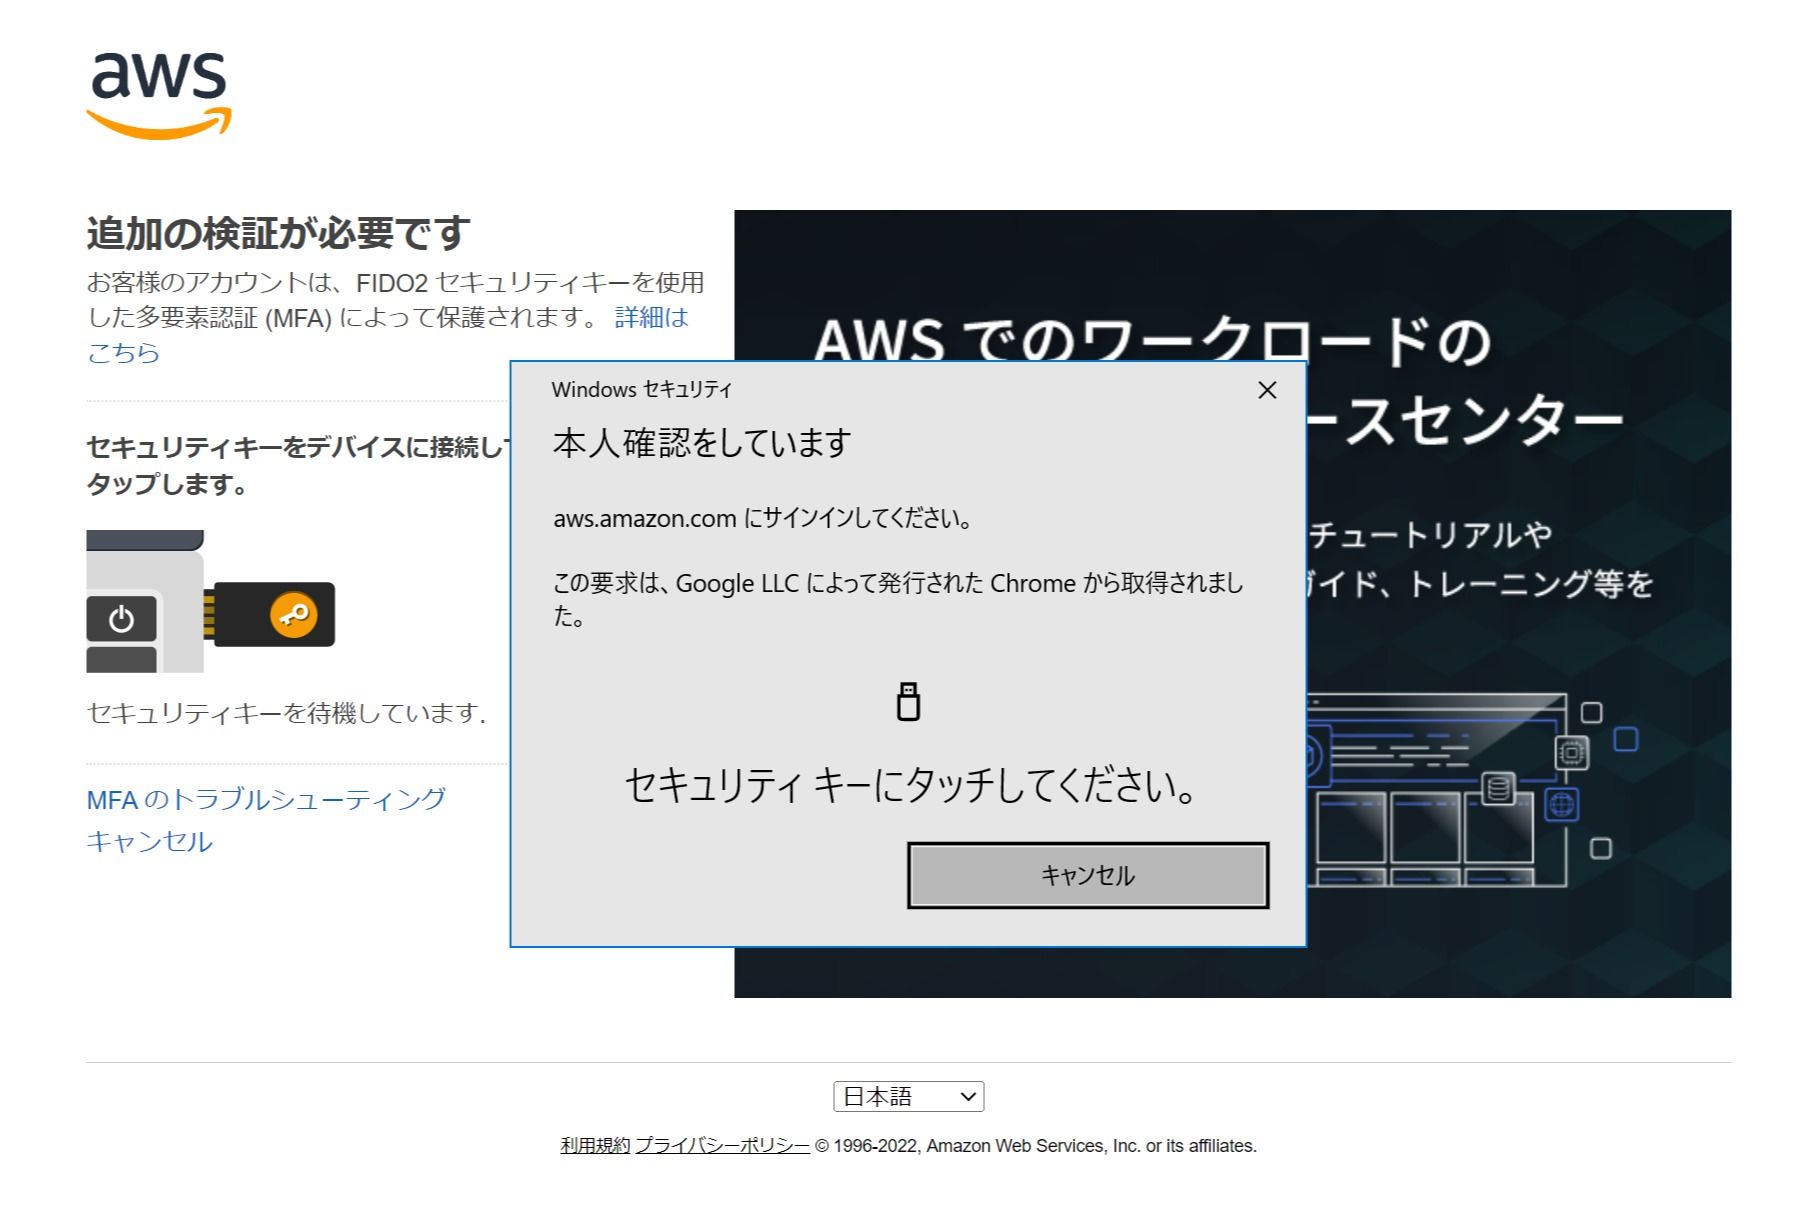
Task: Click セキュリティ キーにタッチしてください message
Action: (910, 785)
